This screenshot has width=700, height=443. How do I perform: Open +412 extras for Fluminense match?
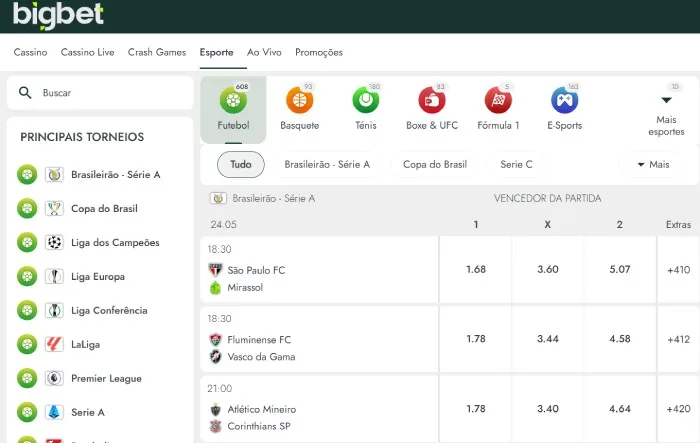[x=679, y=339]
